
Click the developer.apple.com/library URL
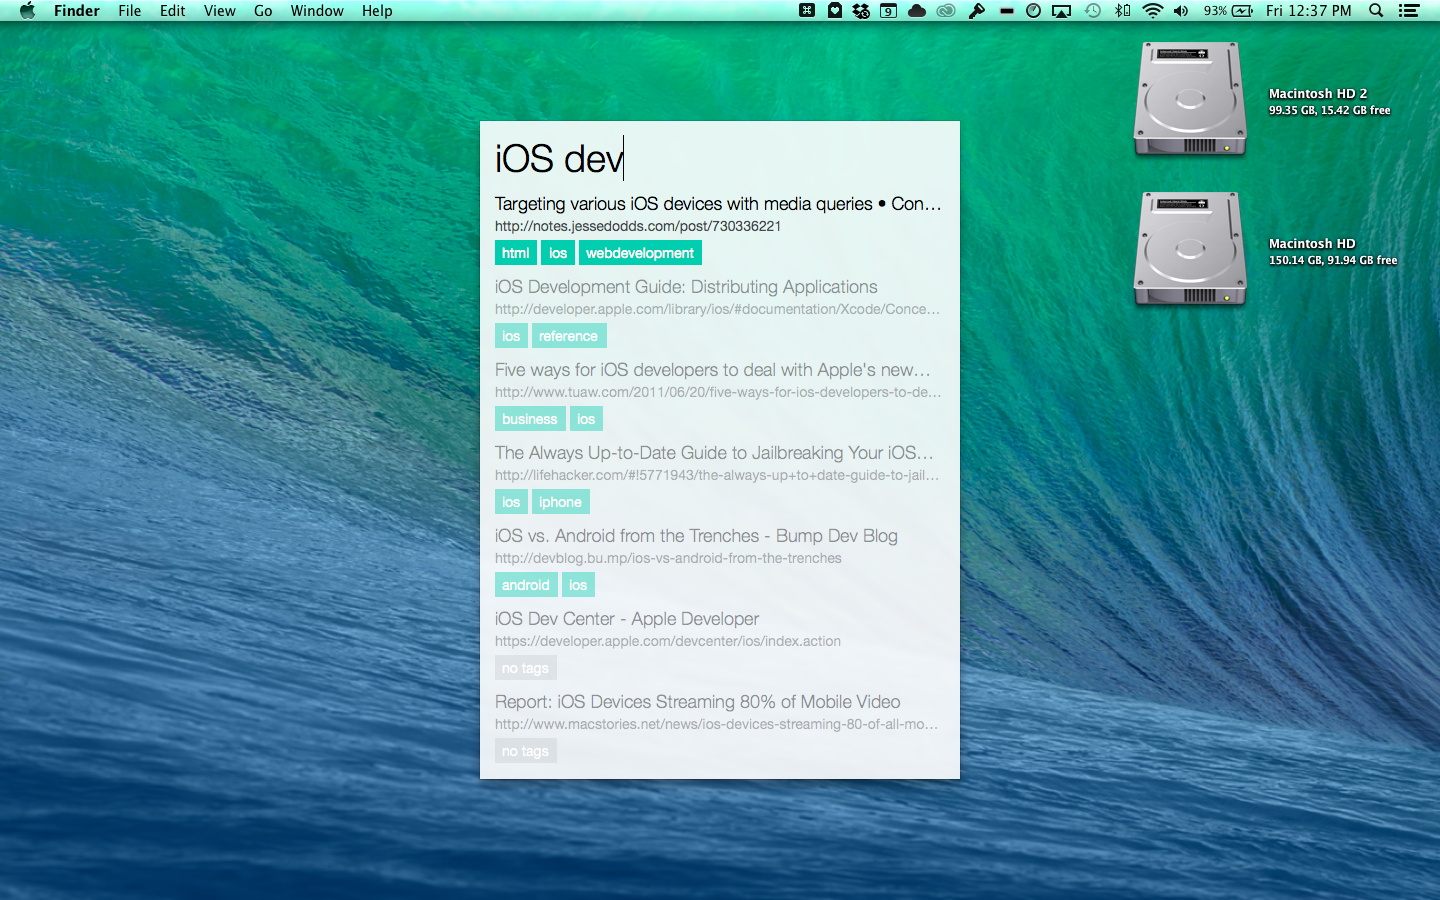(718, 309)
